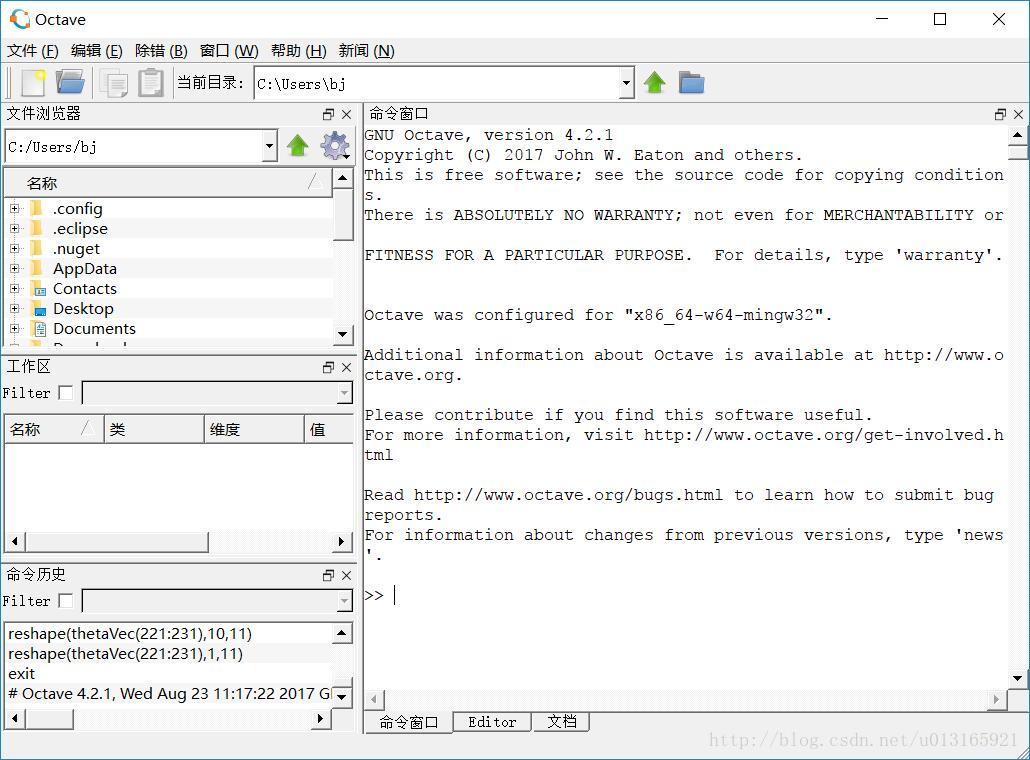
Task: Close the command history panel
Action: pos(346,575)
